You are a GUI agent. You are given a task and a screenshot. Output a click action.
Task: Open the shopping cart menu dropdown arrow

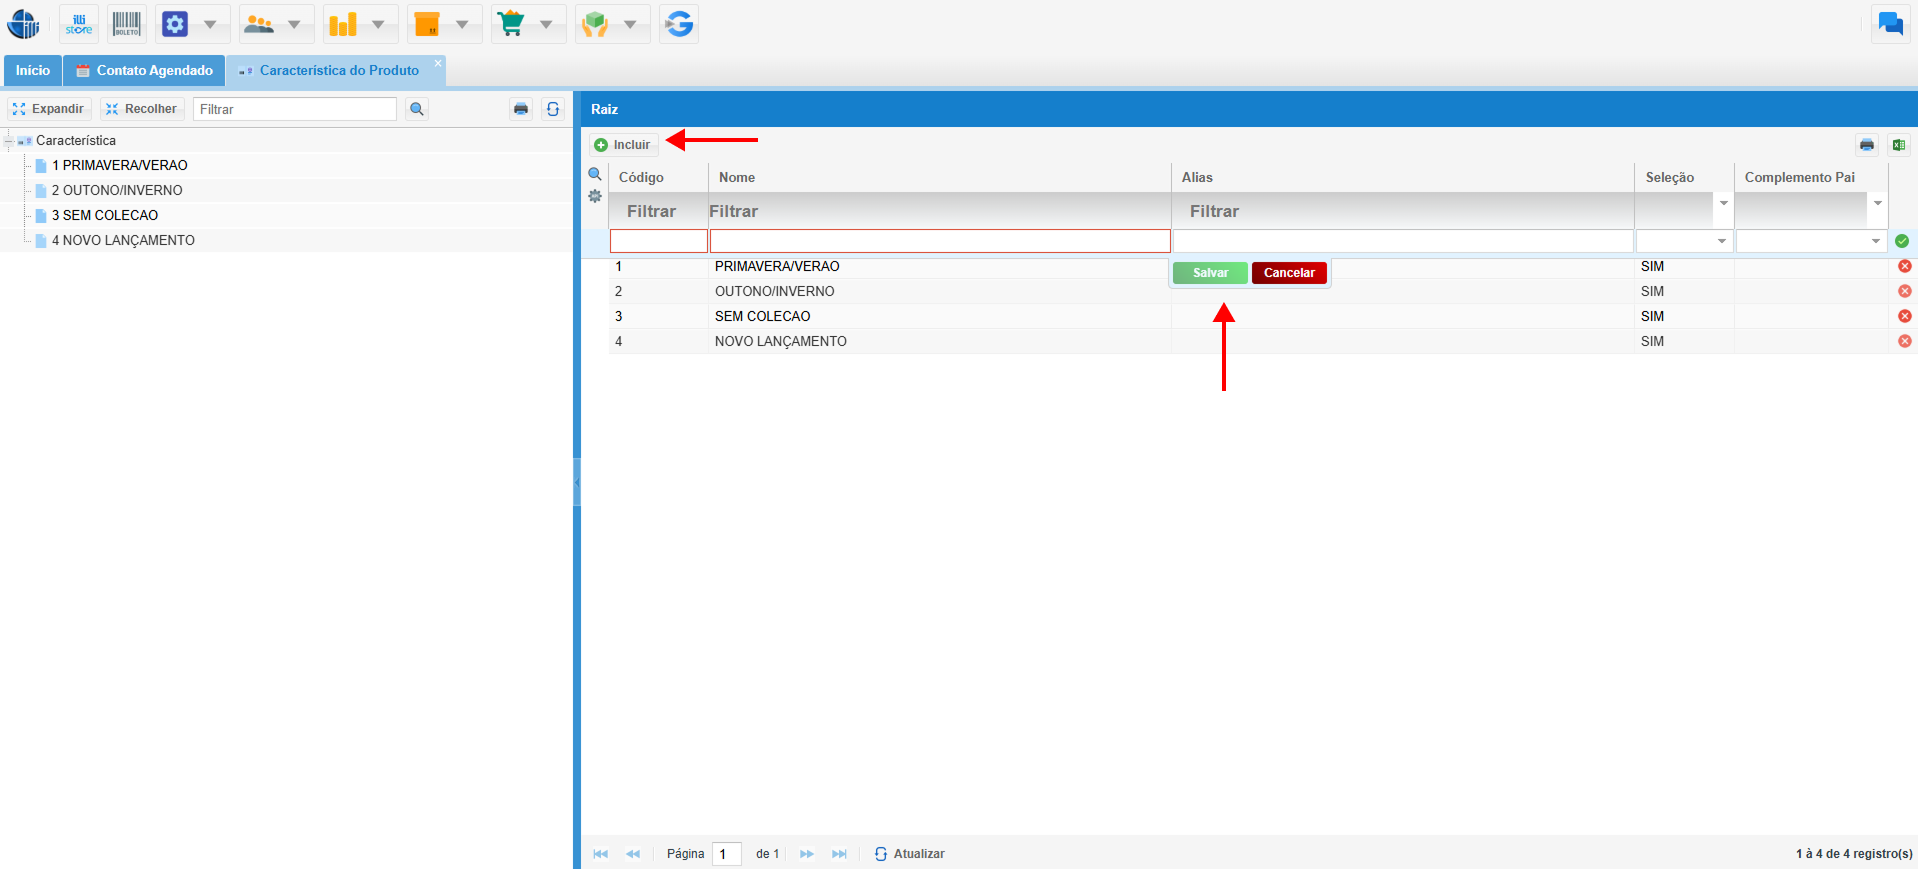point(546,24)
